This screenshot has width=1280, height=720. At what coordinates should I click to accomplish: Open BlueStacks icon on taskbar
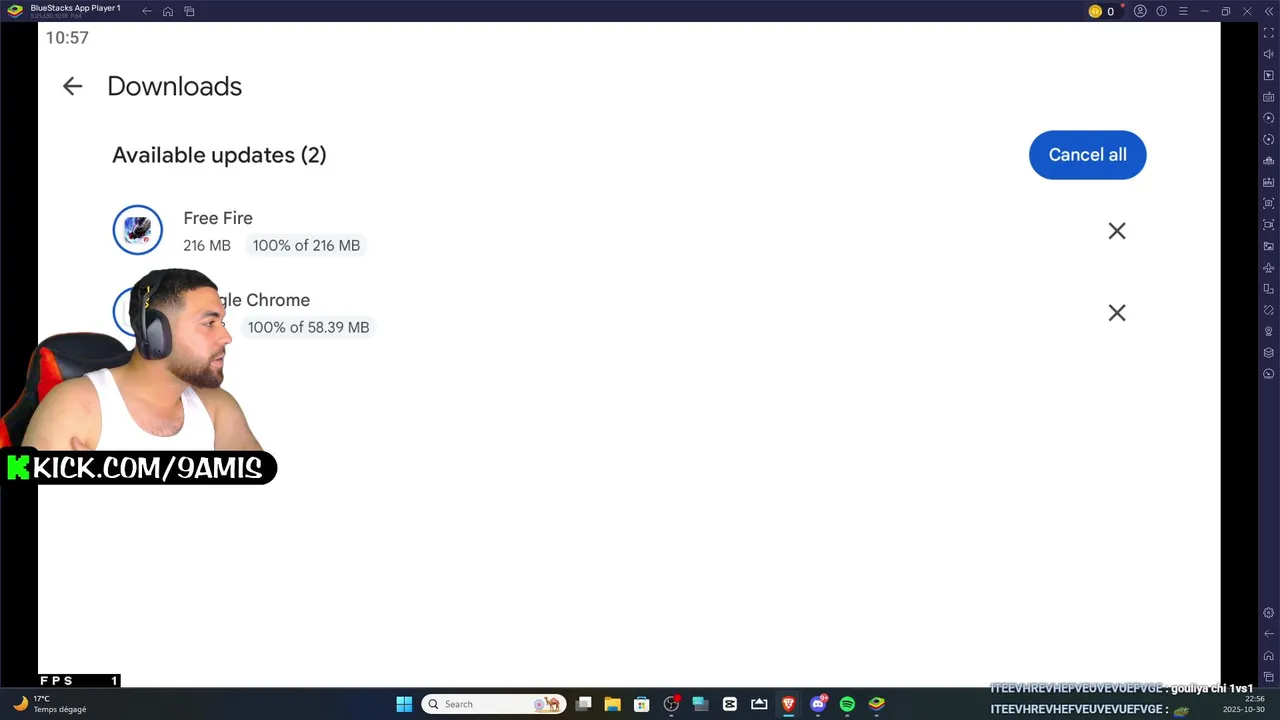(876, 704)
